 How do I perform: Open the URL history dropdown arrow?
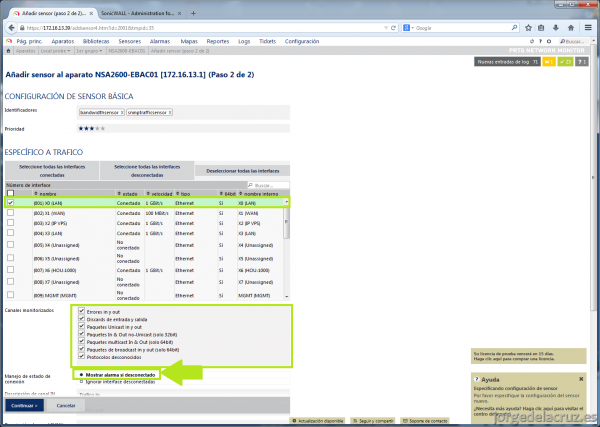386,28
